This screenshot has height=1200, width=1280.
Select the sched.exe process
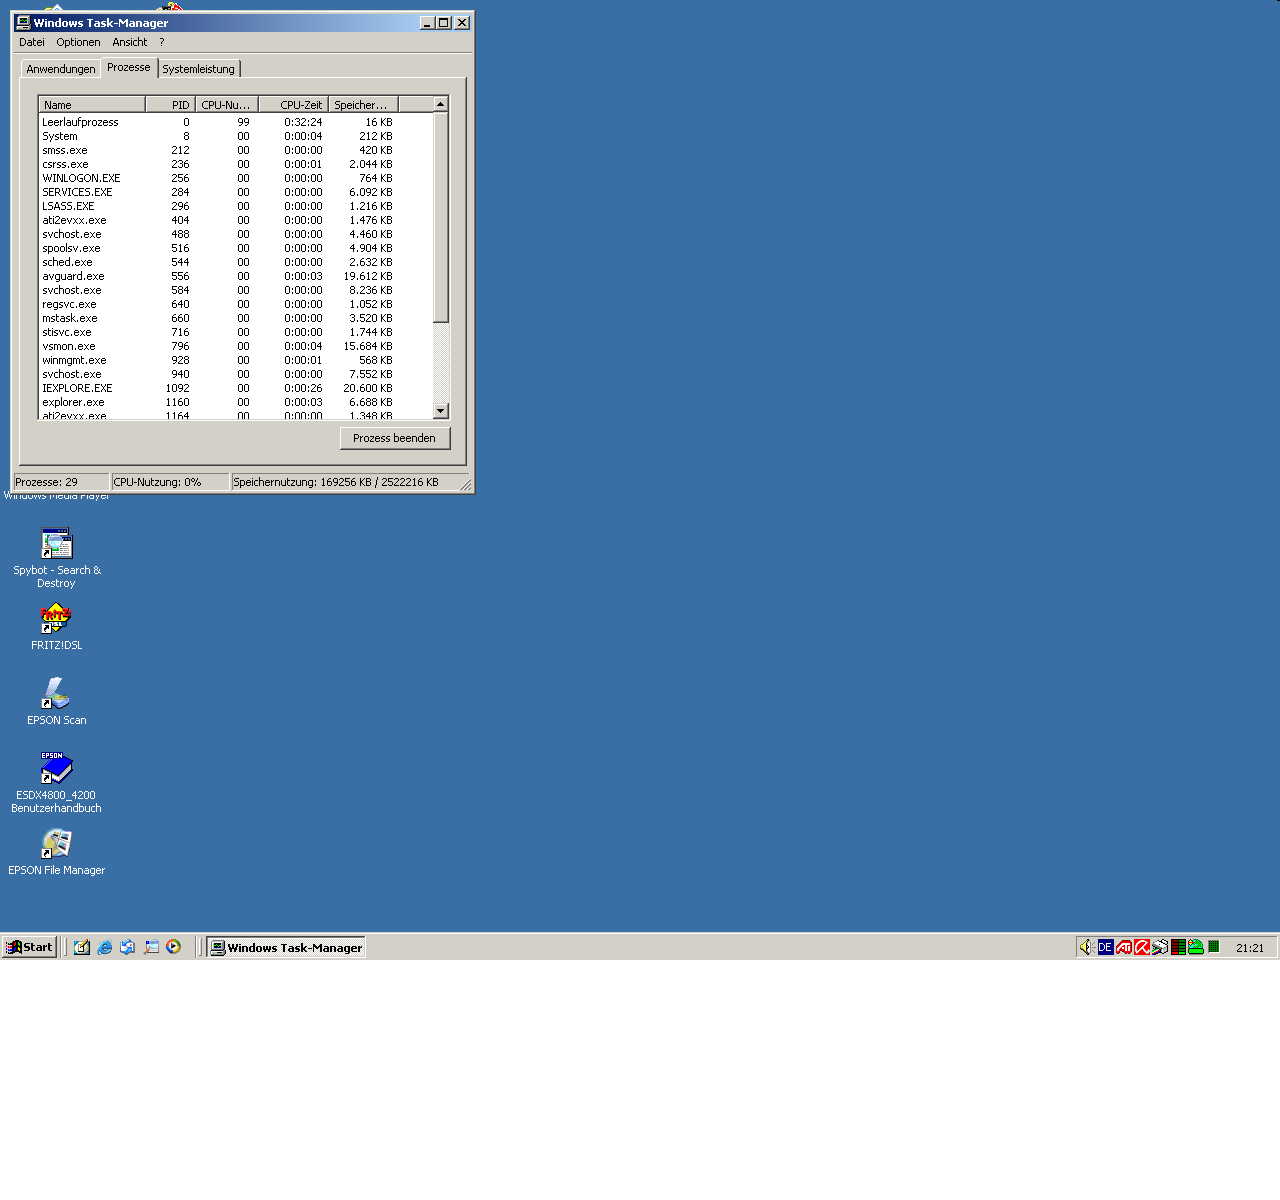coord(235,262)
